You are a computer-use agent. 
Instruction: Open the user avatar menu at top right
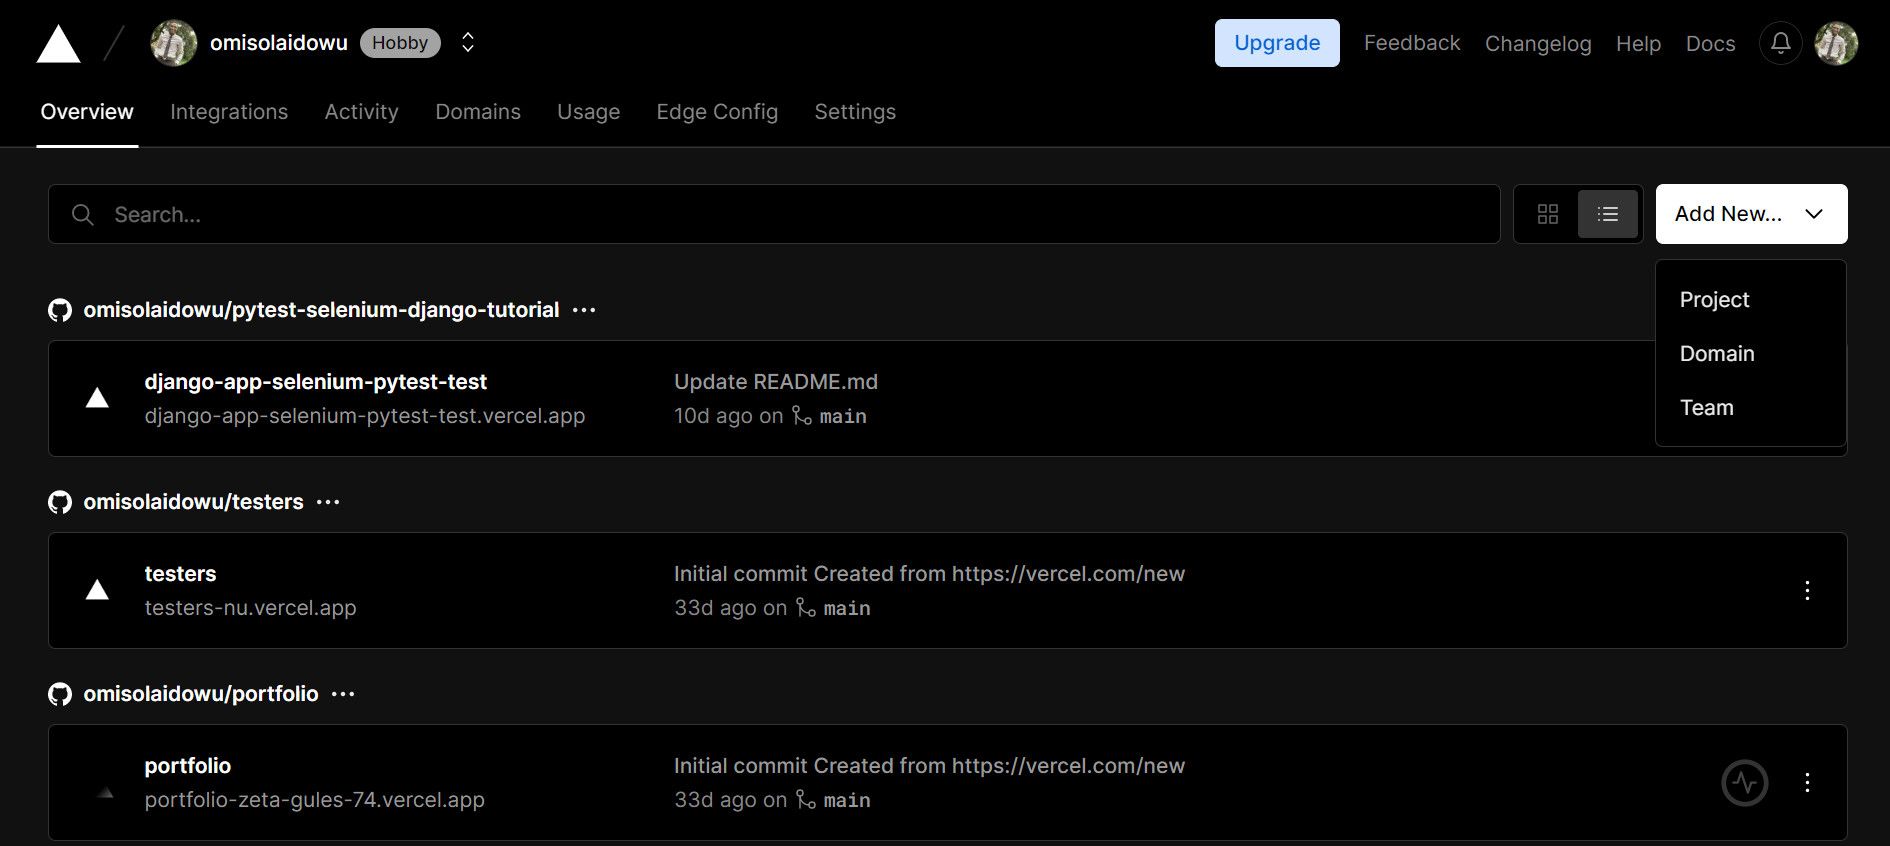pos(1836,43)
